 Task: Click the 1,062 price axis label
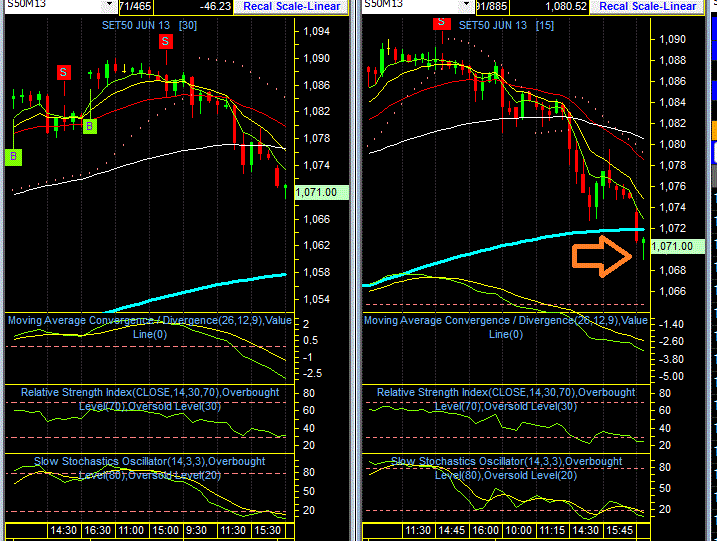click(316, 246)
